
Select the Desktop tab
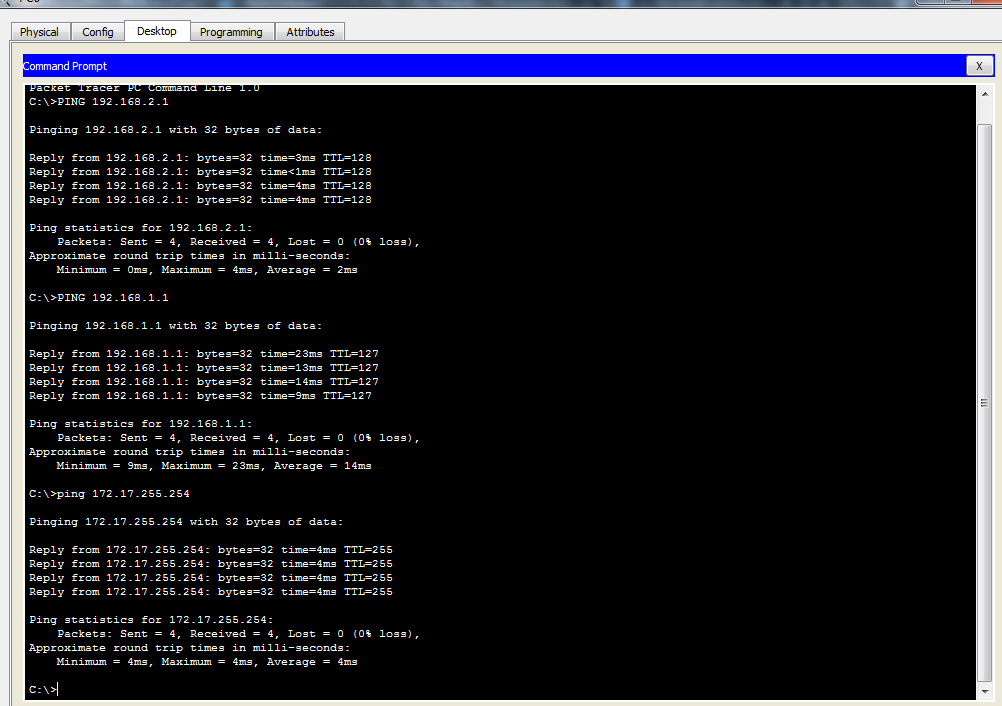[x=157, y=31]
